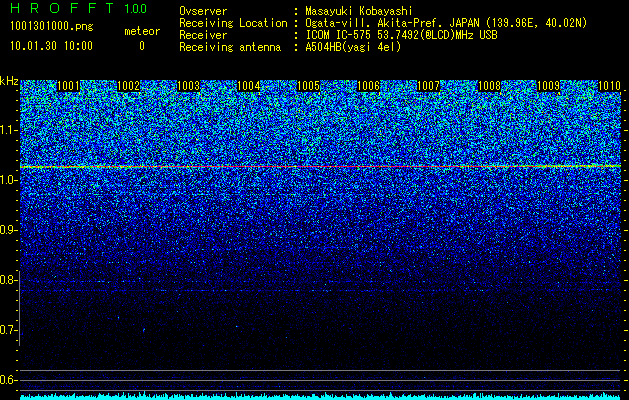Click the observer name Masayuki Kobayashi

(359, 11)
